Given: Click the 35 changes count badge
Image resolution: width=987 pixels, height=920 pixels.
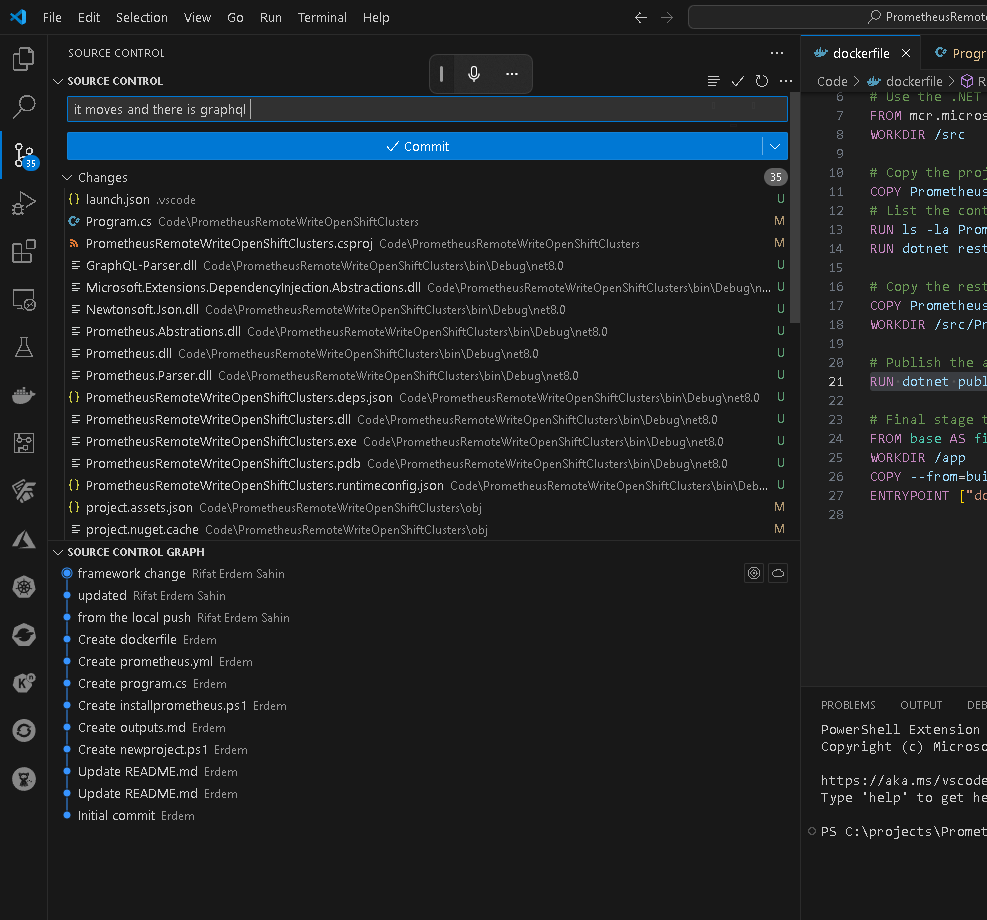Looking at the screenshot, I should point(776,177).
